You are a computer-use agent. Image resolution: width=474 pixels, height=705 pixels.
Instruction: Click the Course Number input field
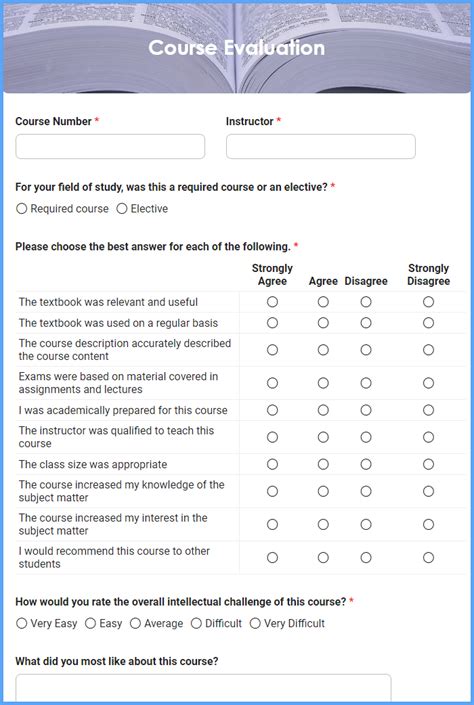click(x=110, y=146)
